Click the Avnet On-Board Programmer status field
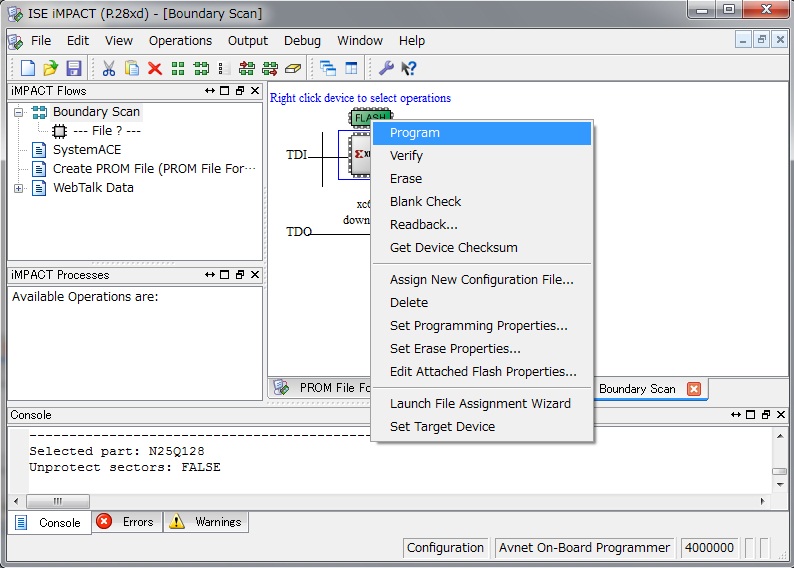The width and height of the screenshot is (794, 568). pyautogui.click(x=584, y=548)
